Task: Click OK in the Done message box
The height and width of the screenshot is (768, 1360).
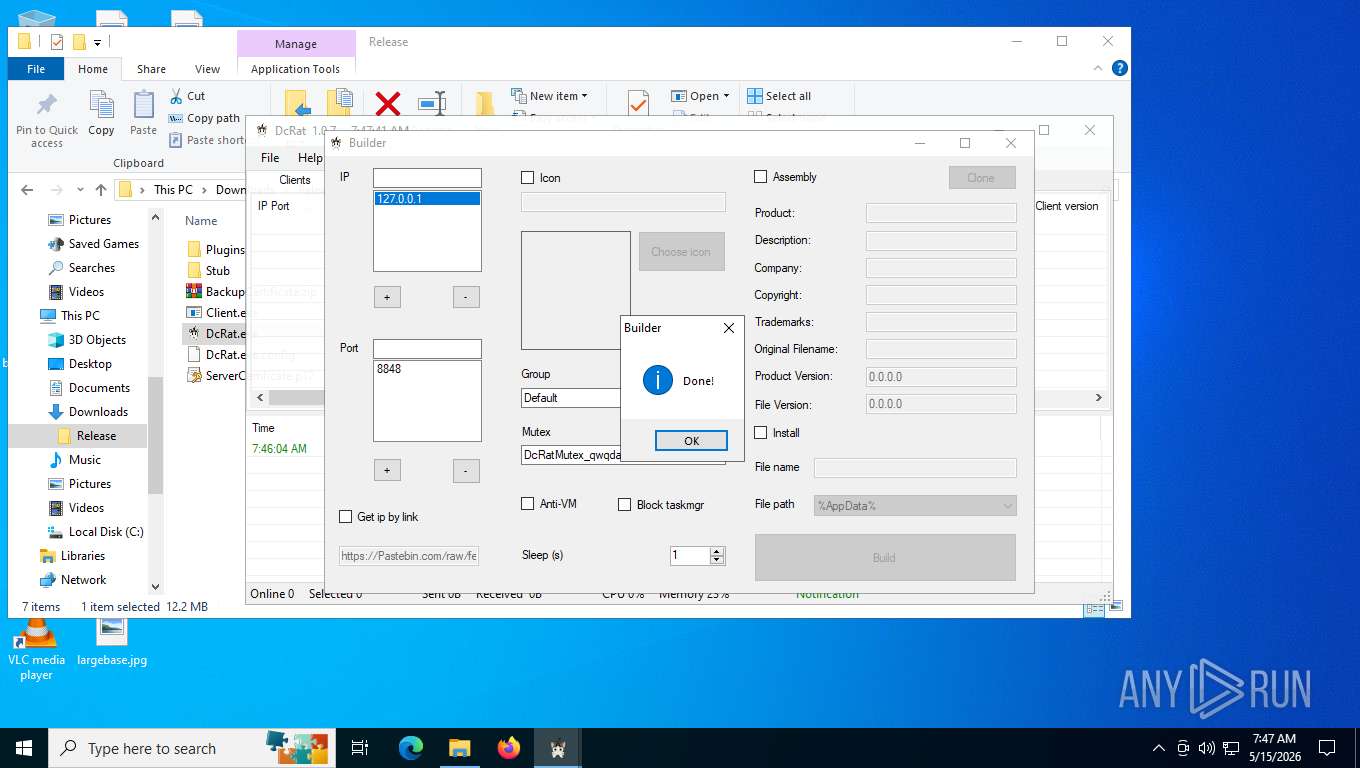Action: click(691, 441)
